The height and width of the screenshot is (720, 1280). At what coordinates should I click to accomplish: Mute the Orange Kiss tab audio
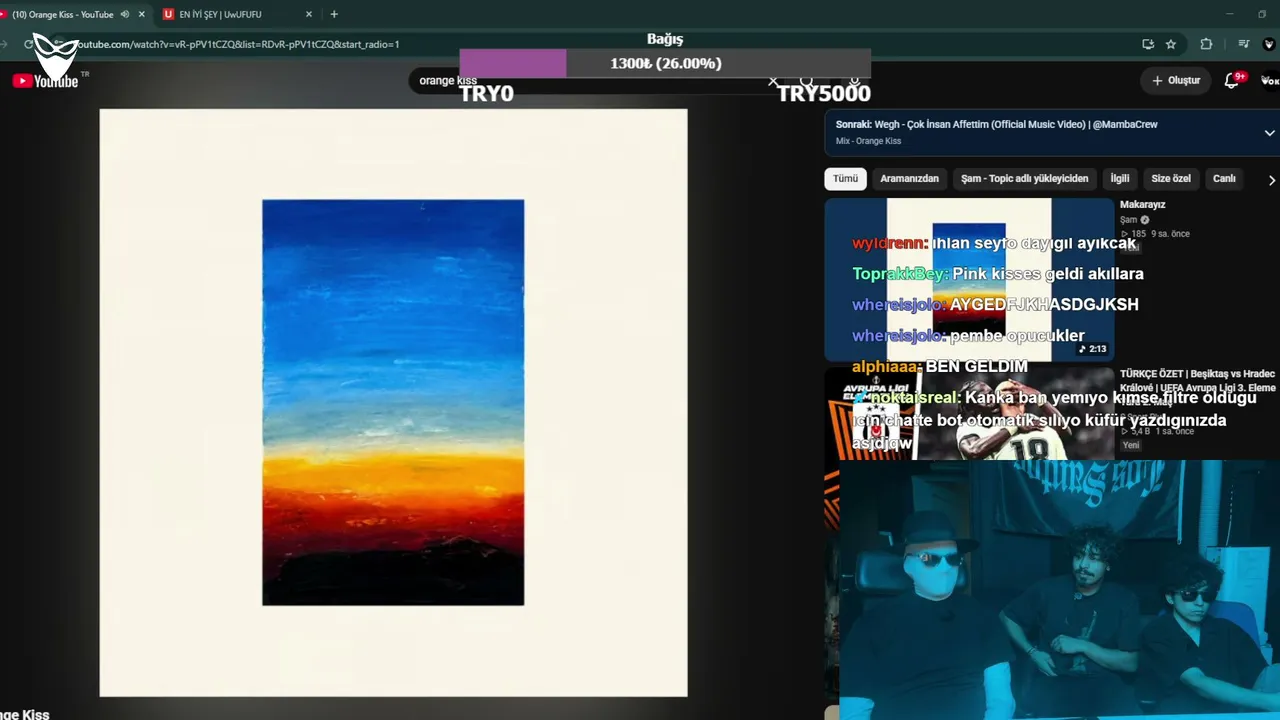[x=125, y=14]
